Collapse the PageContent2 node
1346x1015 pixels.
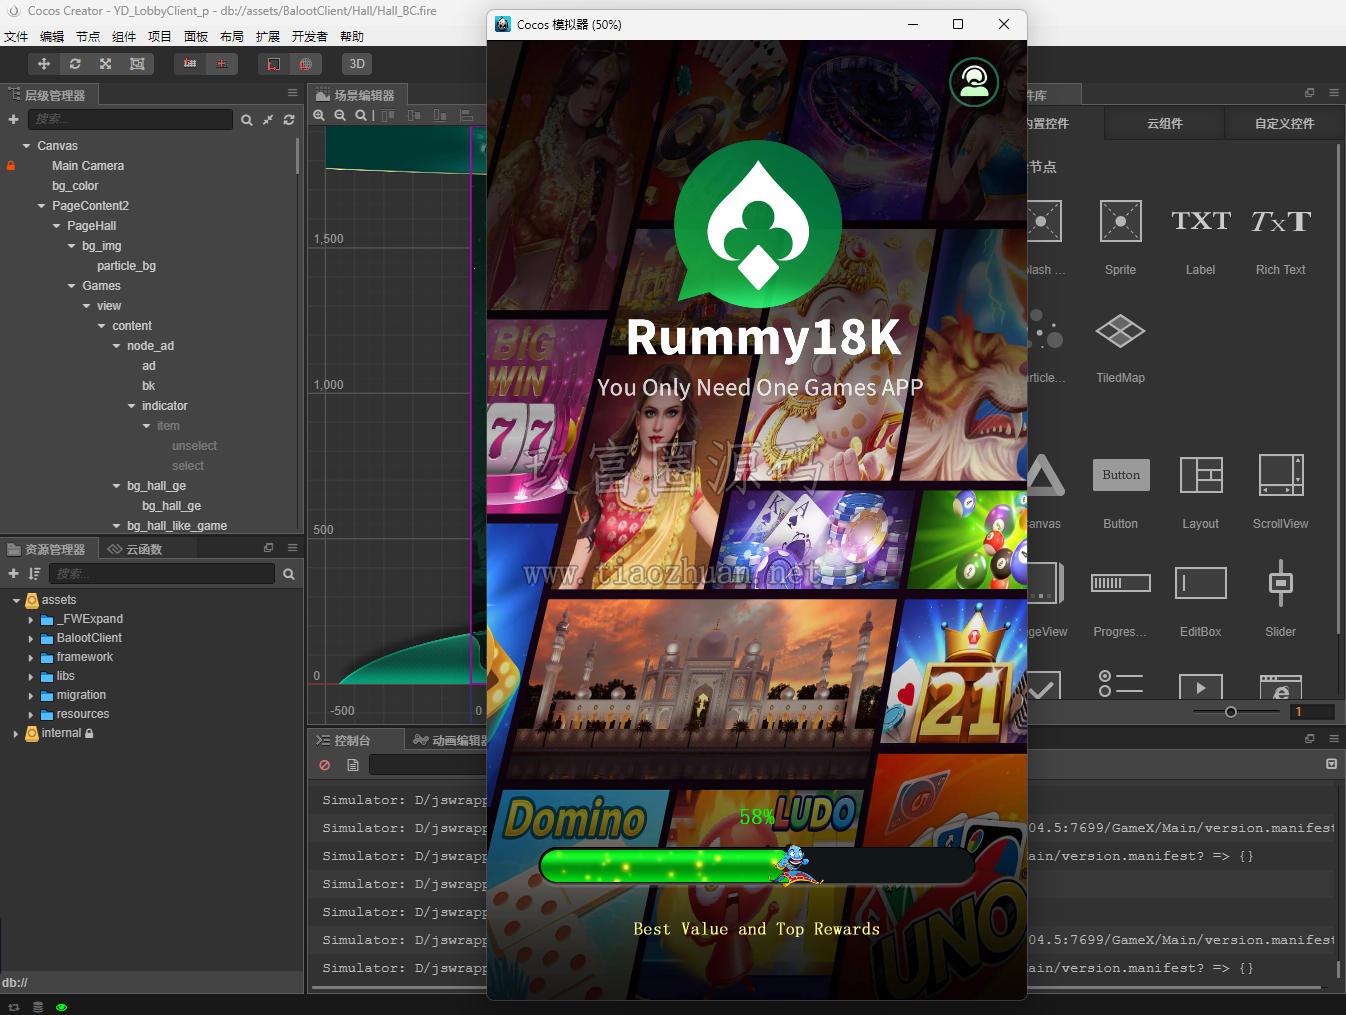[x=41, y=206]
